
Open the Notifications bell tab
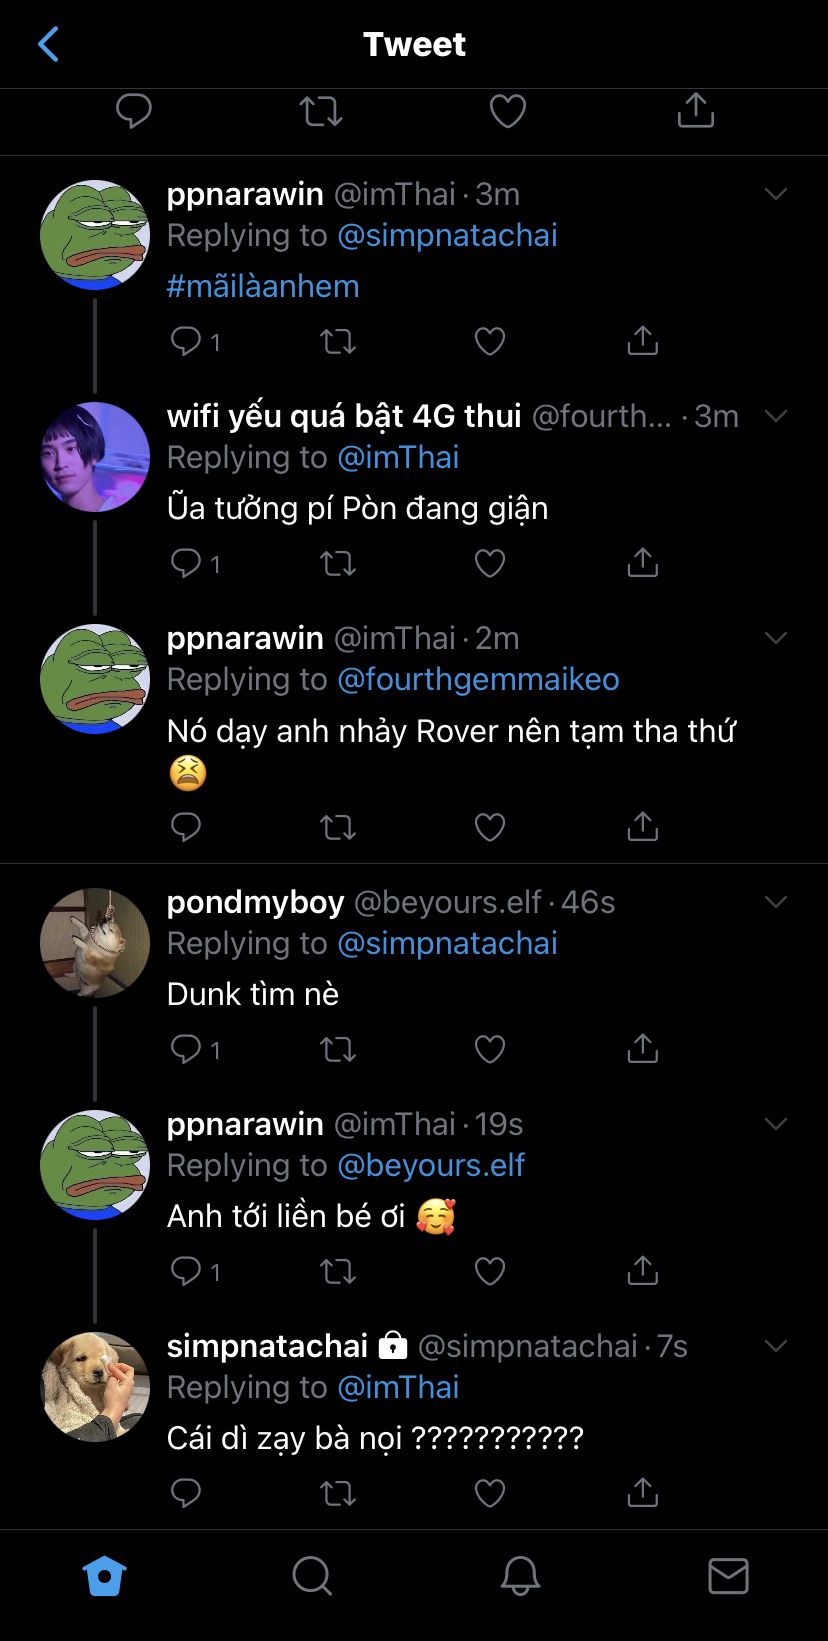coord(520,1577)
